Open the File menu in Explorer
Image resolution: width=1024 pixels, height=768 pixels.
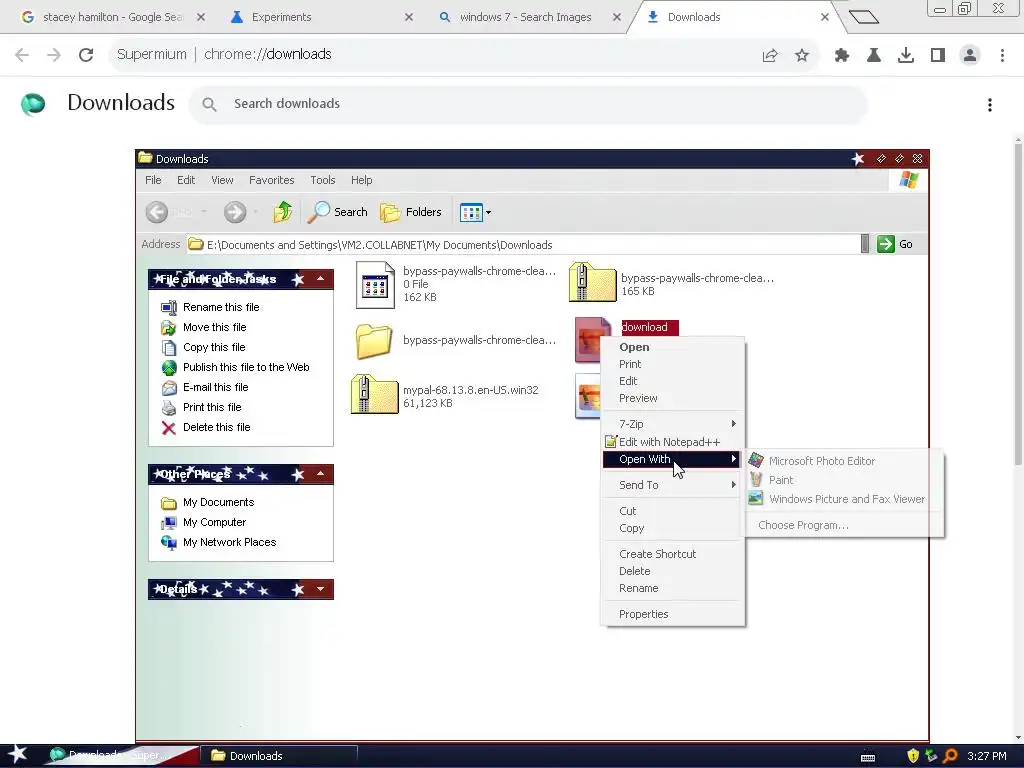153,180
